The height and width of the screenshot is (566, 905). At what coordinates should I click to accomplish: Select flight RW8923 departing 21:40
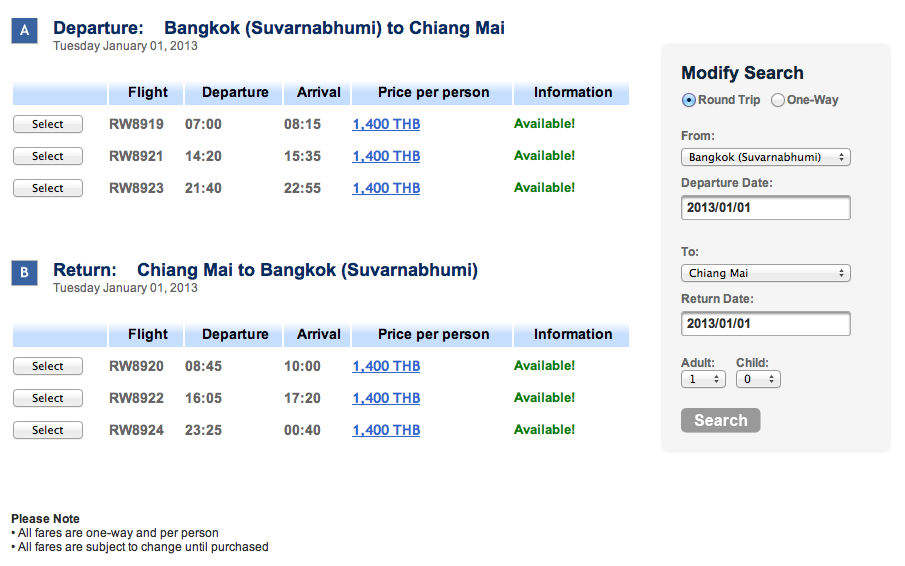[48, 188]
